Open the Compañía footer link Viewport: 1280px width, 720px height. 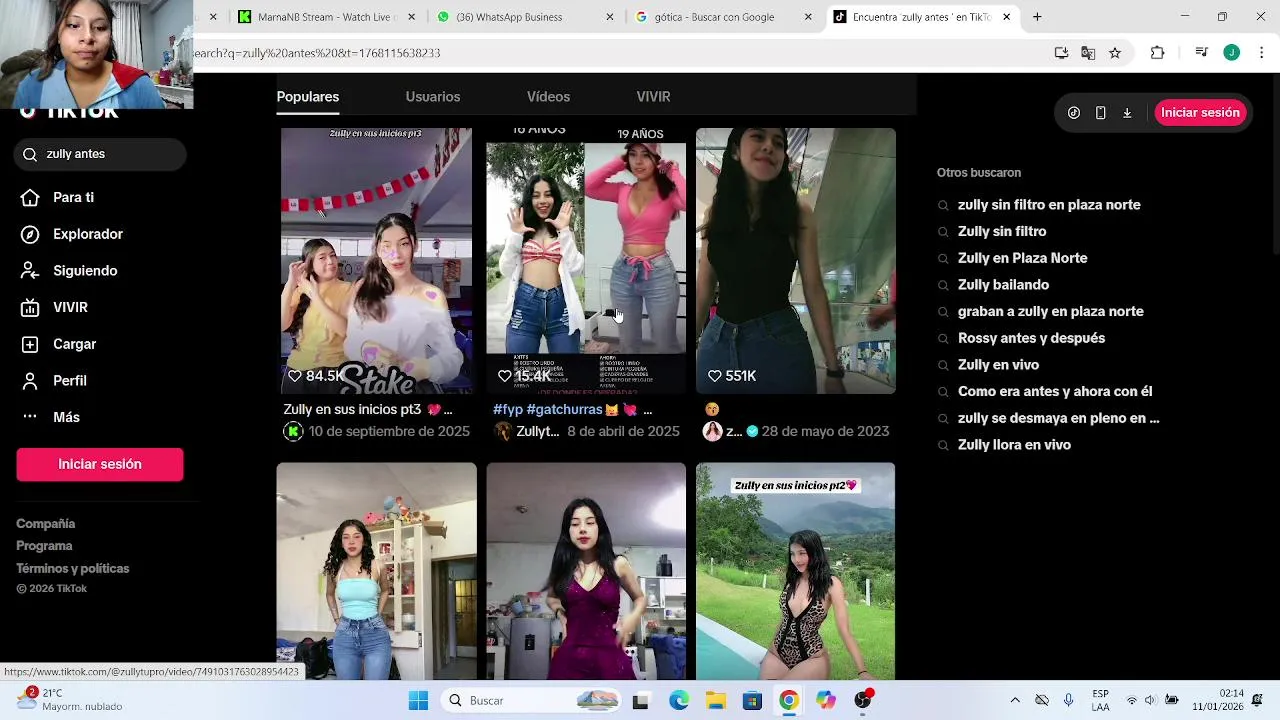pos(45,524)
